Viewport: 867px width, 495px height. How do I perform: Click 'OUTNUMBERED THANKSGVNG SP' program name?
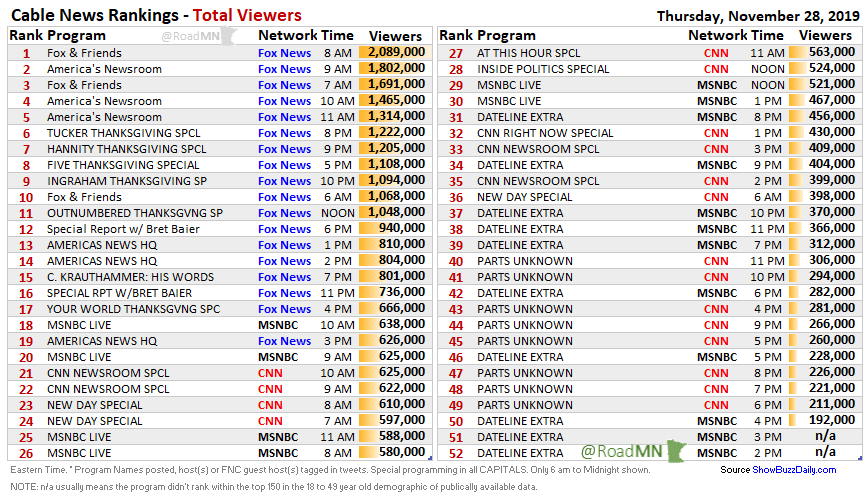tap(135, 213)
